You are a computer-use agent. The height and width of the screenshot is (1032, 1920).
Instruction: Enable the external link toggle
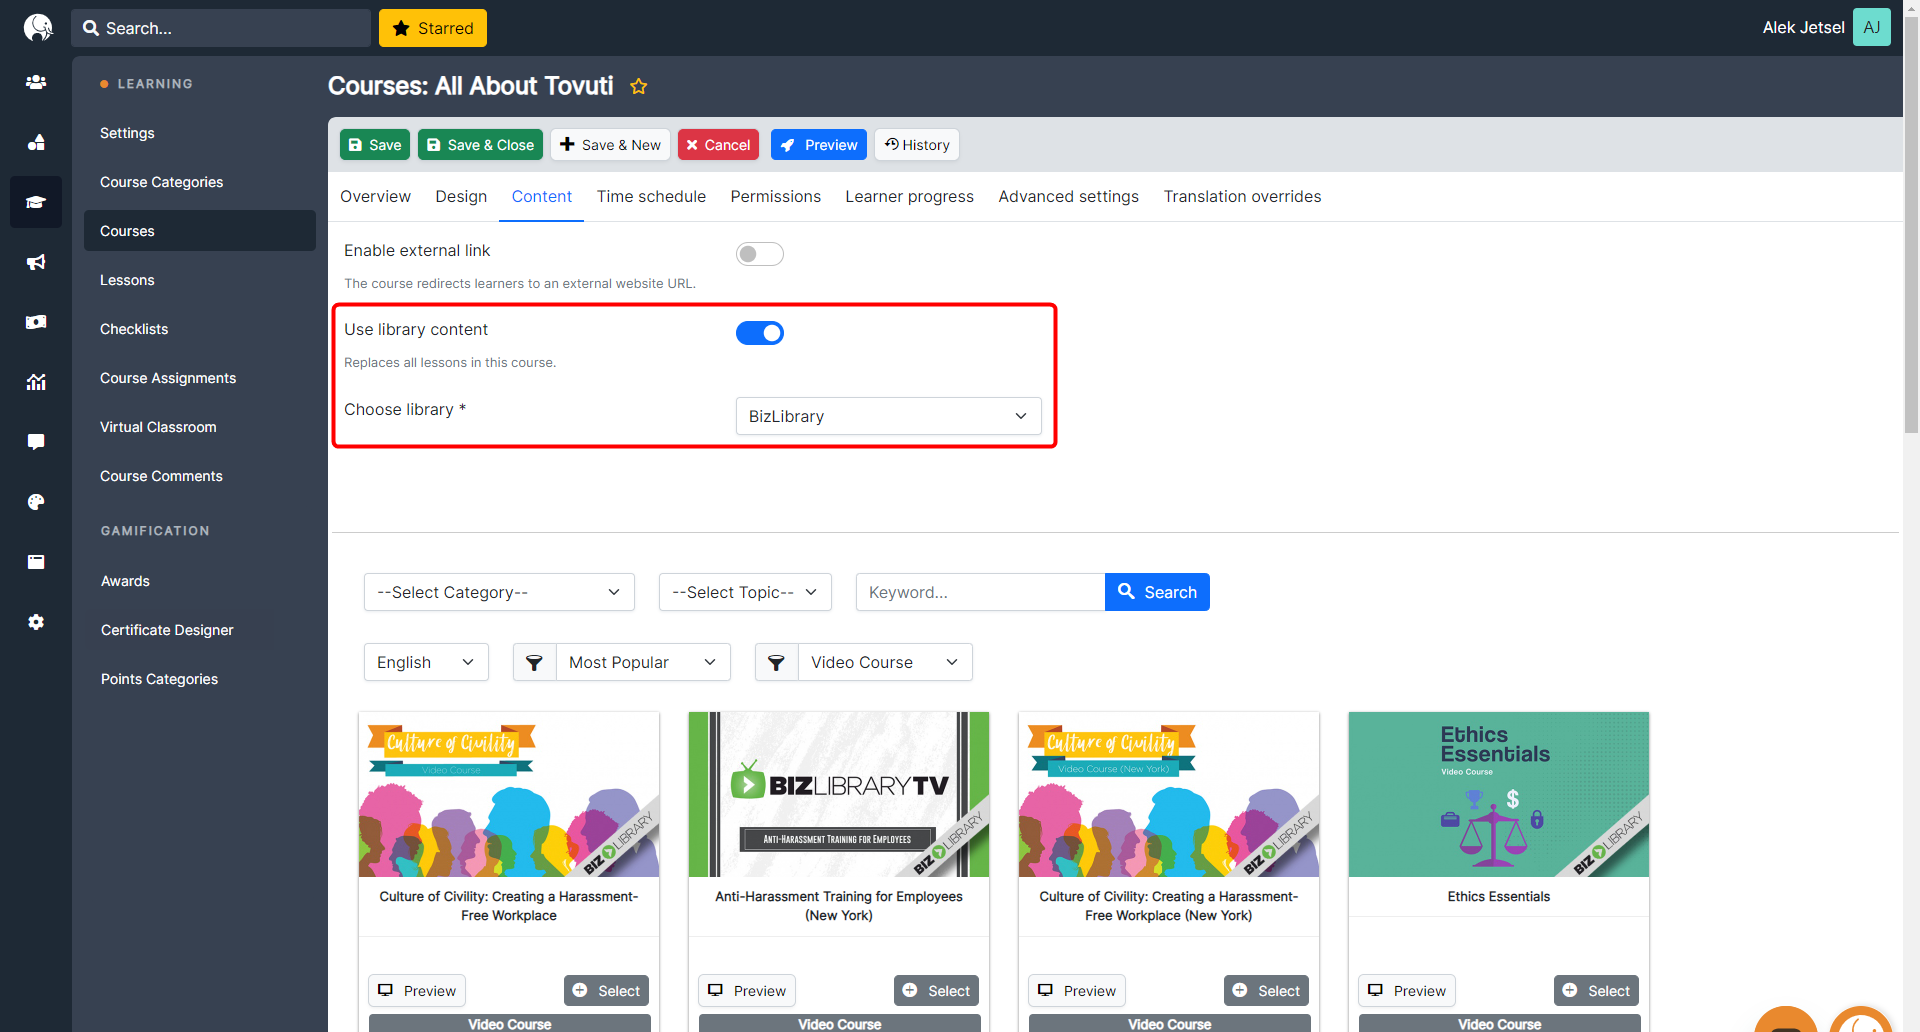(x=759, y=254)
